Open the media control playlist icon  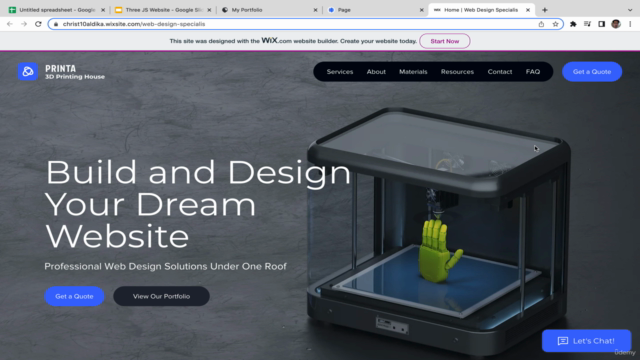(x=587, y=24)
